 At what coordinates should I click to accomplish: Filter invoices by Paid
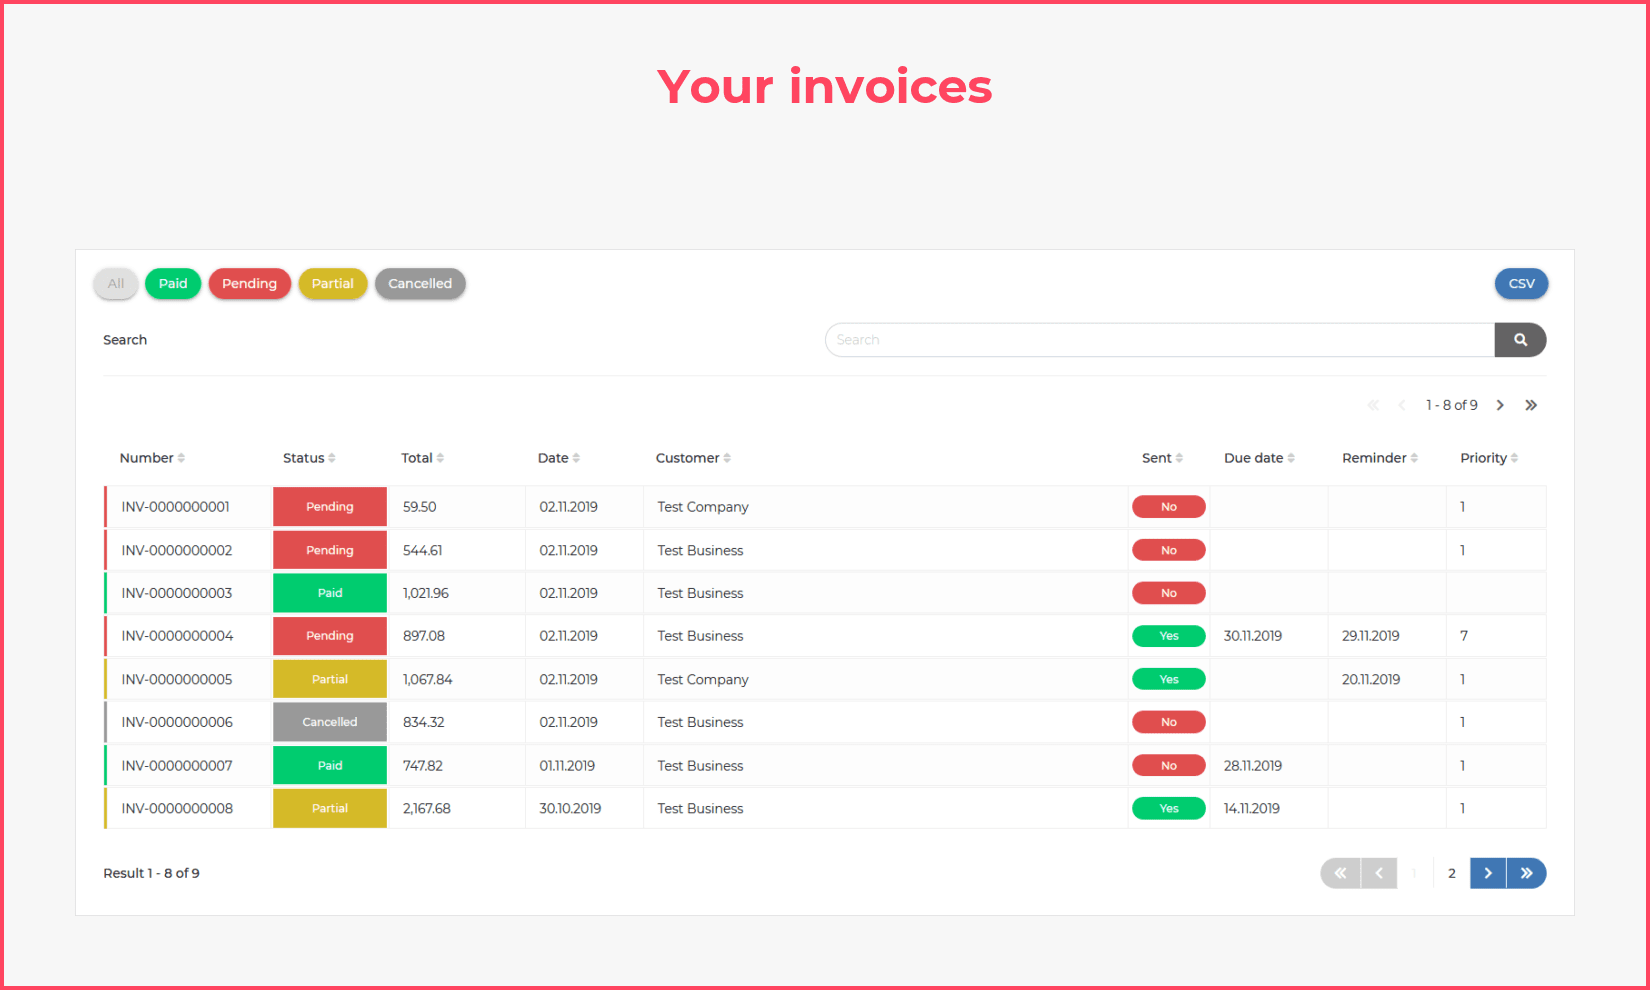pos(173,284)
